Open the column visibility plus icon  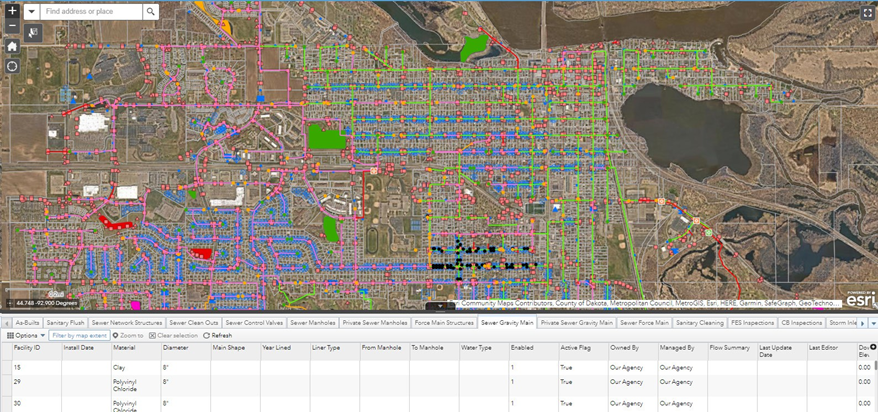click(x=874, y=348)
